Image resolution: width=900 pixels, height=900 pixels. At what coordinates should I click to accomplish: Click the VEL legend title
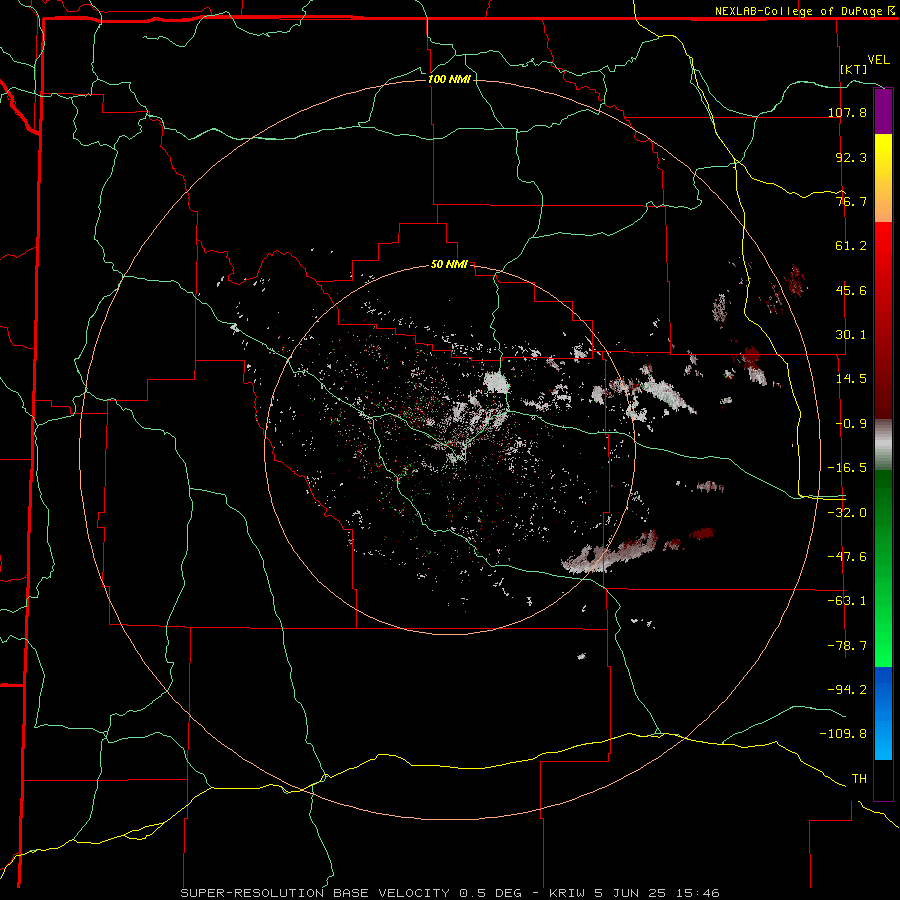878,60
